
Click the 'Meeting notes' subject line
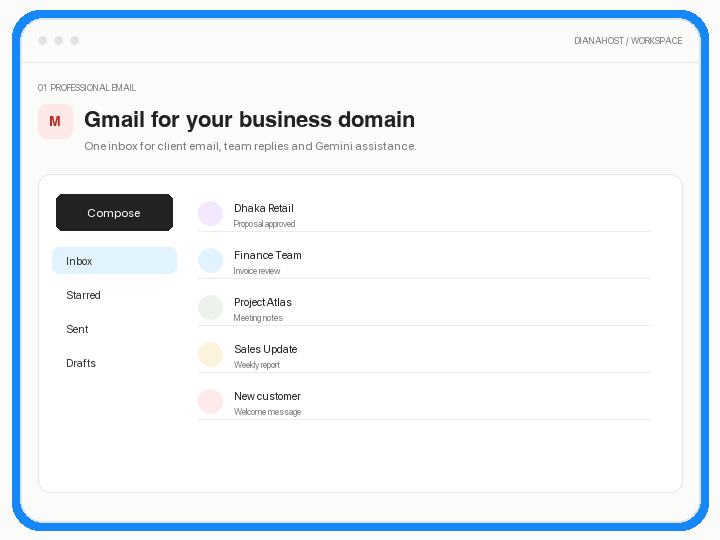pos(258,318)
